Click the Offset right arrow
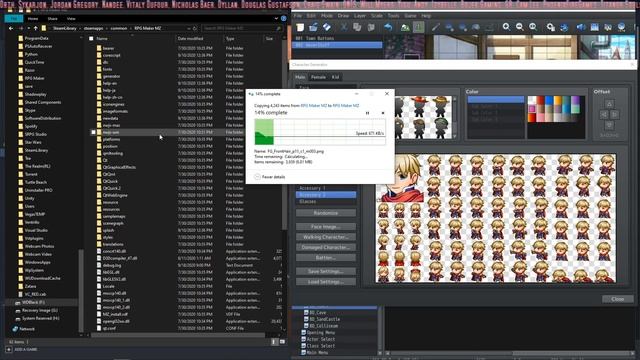Viewport: 640px width, 360px height. (x=614, y=115)
